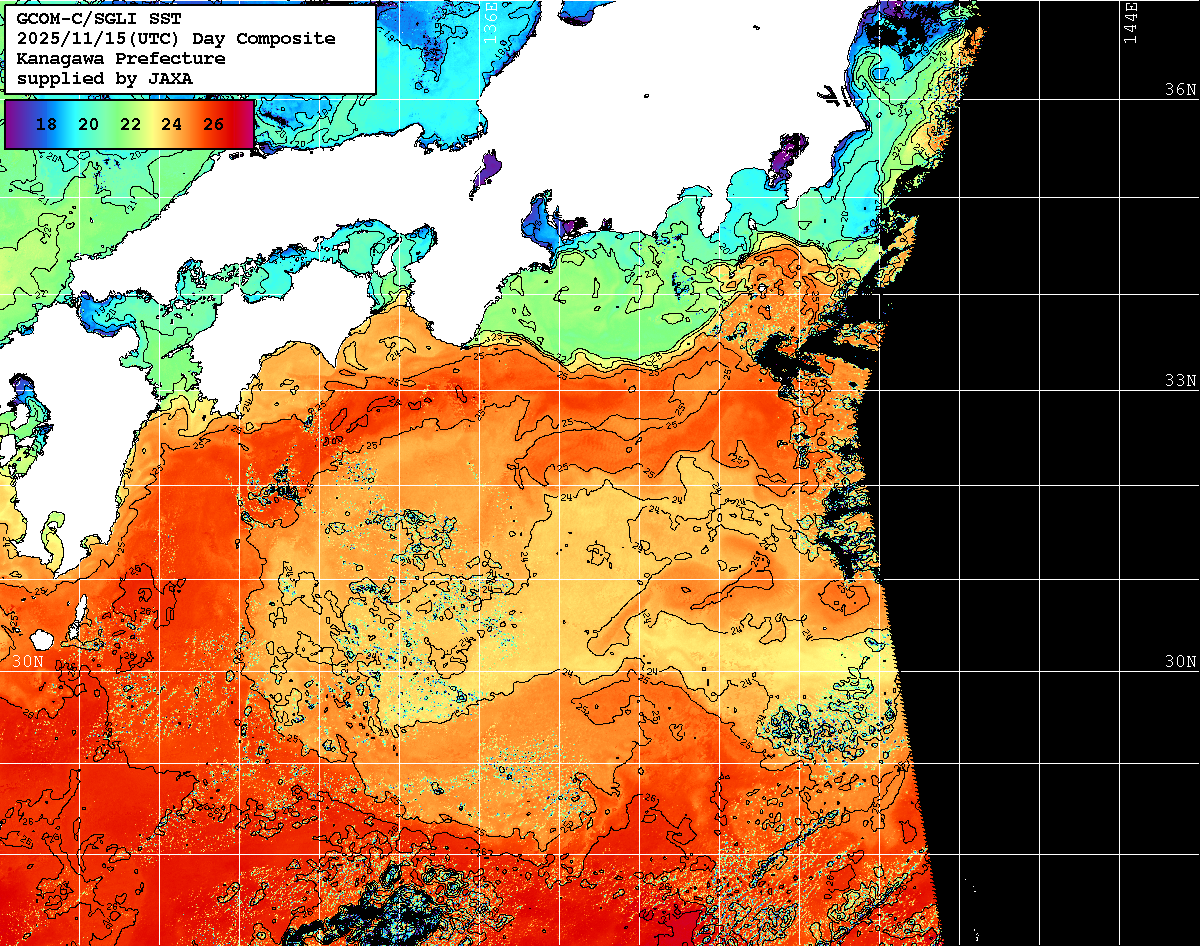Click the 36N latitude label

click(x=1180, y=89)
